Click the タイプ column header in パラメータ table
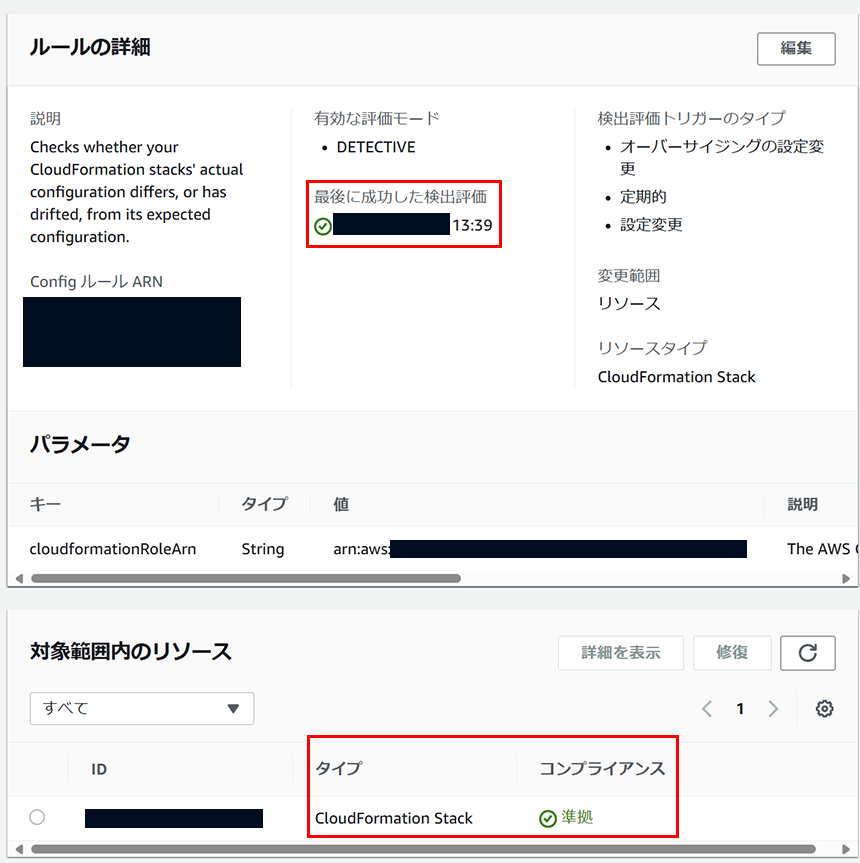This screenshot has height=863, width=860. point(265,504)
